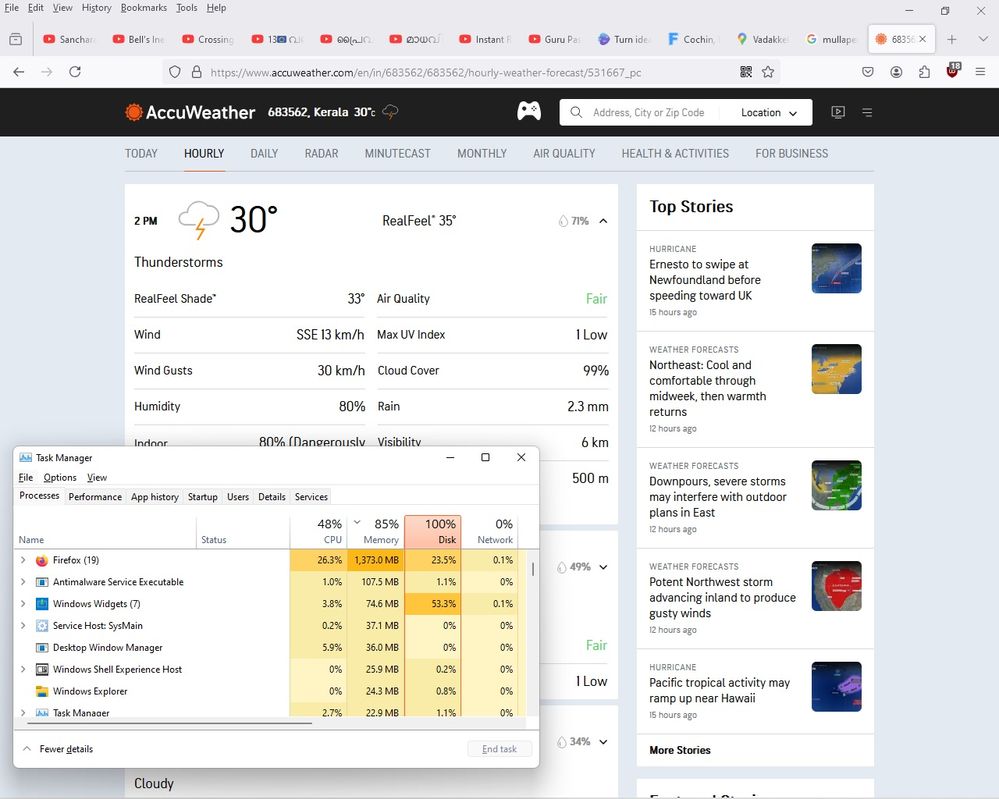999x799 pixels.
Task: Click the Address, City or Zip Code field
Action: coord(648,113)
